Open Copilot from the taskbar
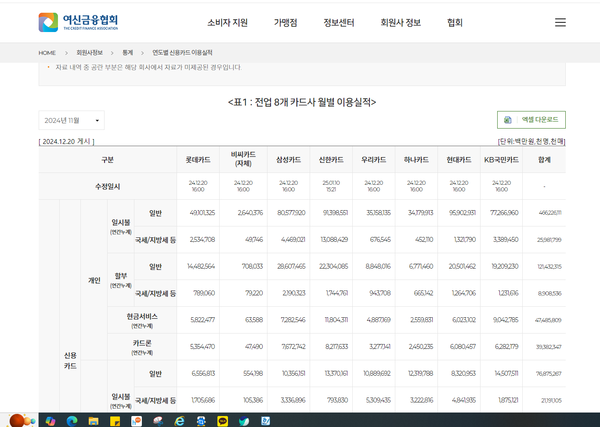Viewport: 600px width, 427px height. point(50,421)
